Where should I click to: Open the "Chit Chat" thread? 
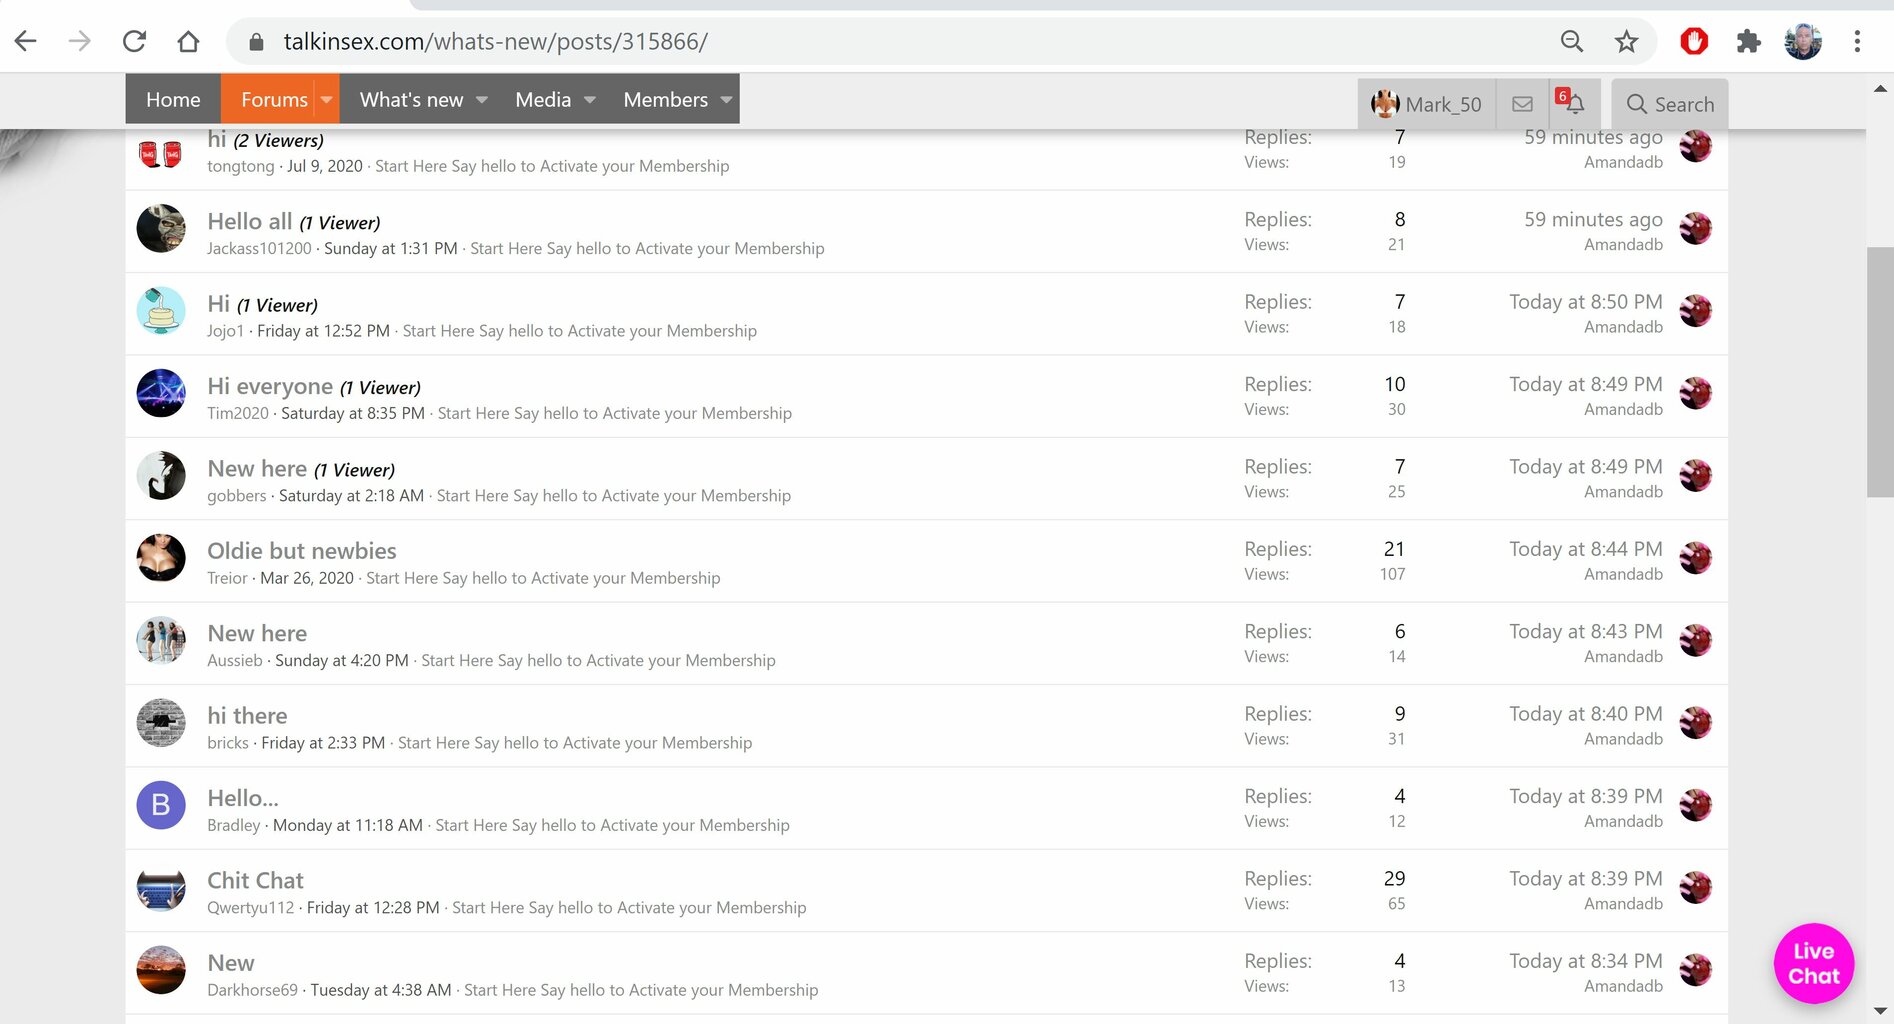coord(255,881)
